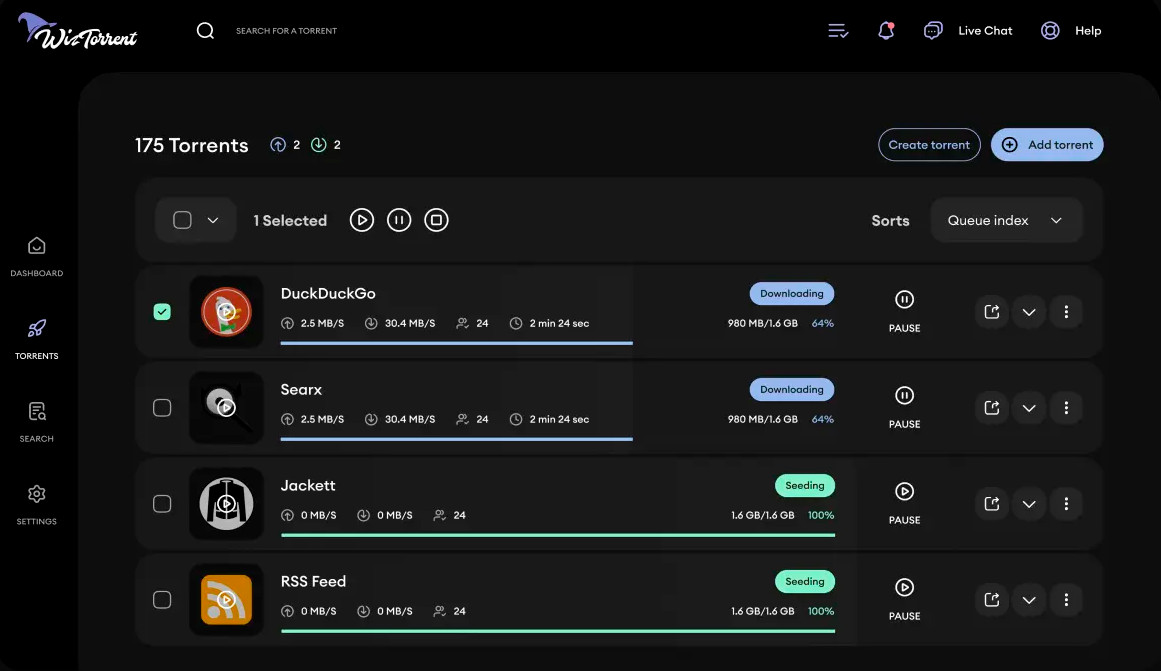Open more options for RSS Feed

click(1066, 599)
